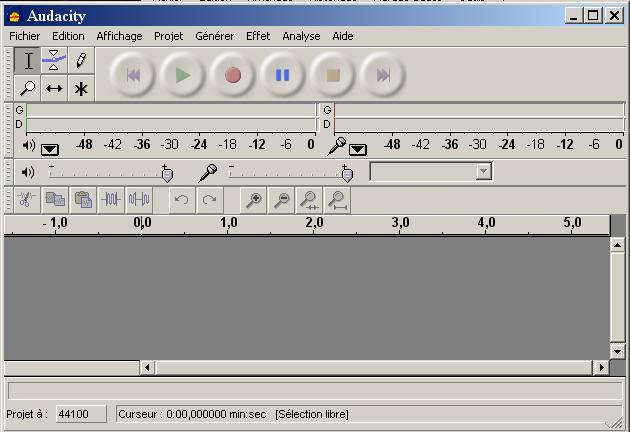This screenshot has width=630, height=432.
Task: Select the Draw pencil tool
Action: 81,61
